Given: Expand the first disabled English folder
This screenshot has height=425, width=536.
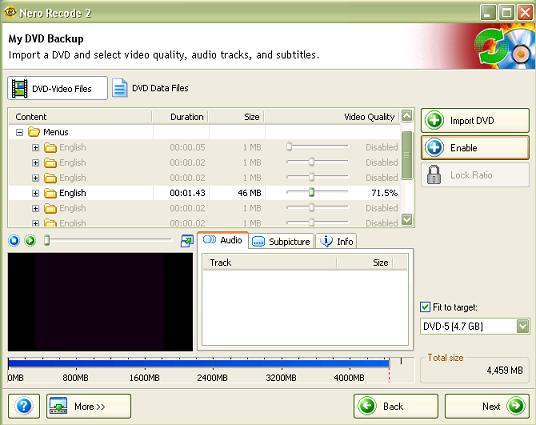Looking at the screenshot, I should (x=35, y=148).
